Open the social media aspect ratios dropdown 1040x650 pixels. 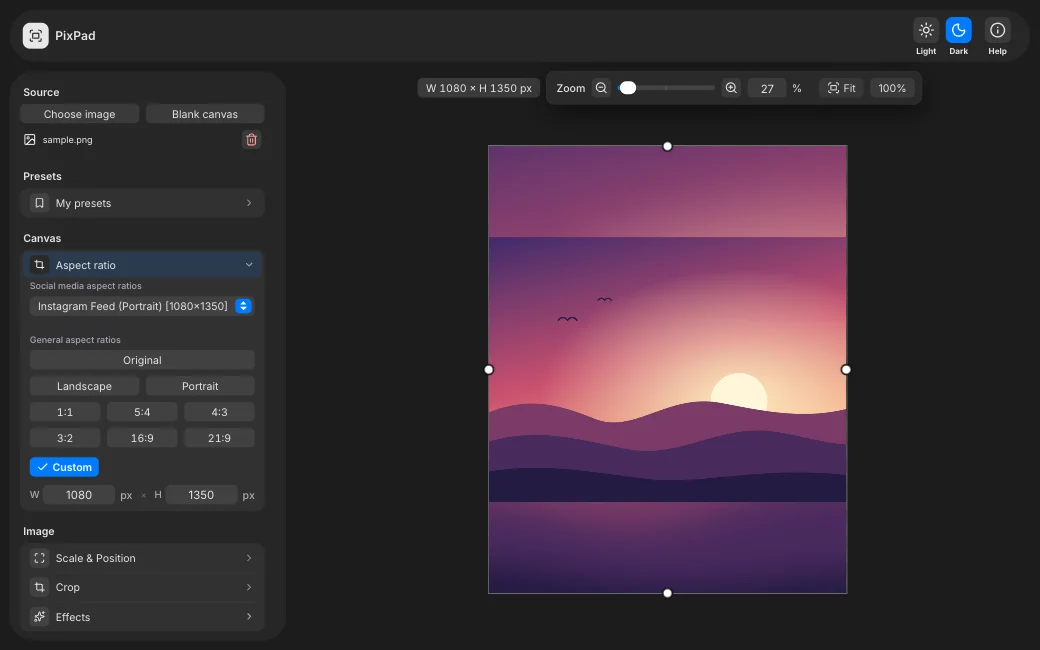(x=142, y=306)
